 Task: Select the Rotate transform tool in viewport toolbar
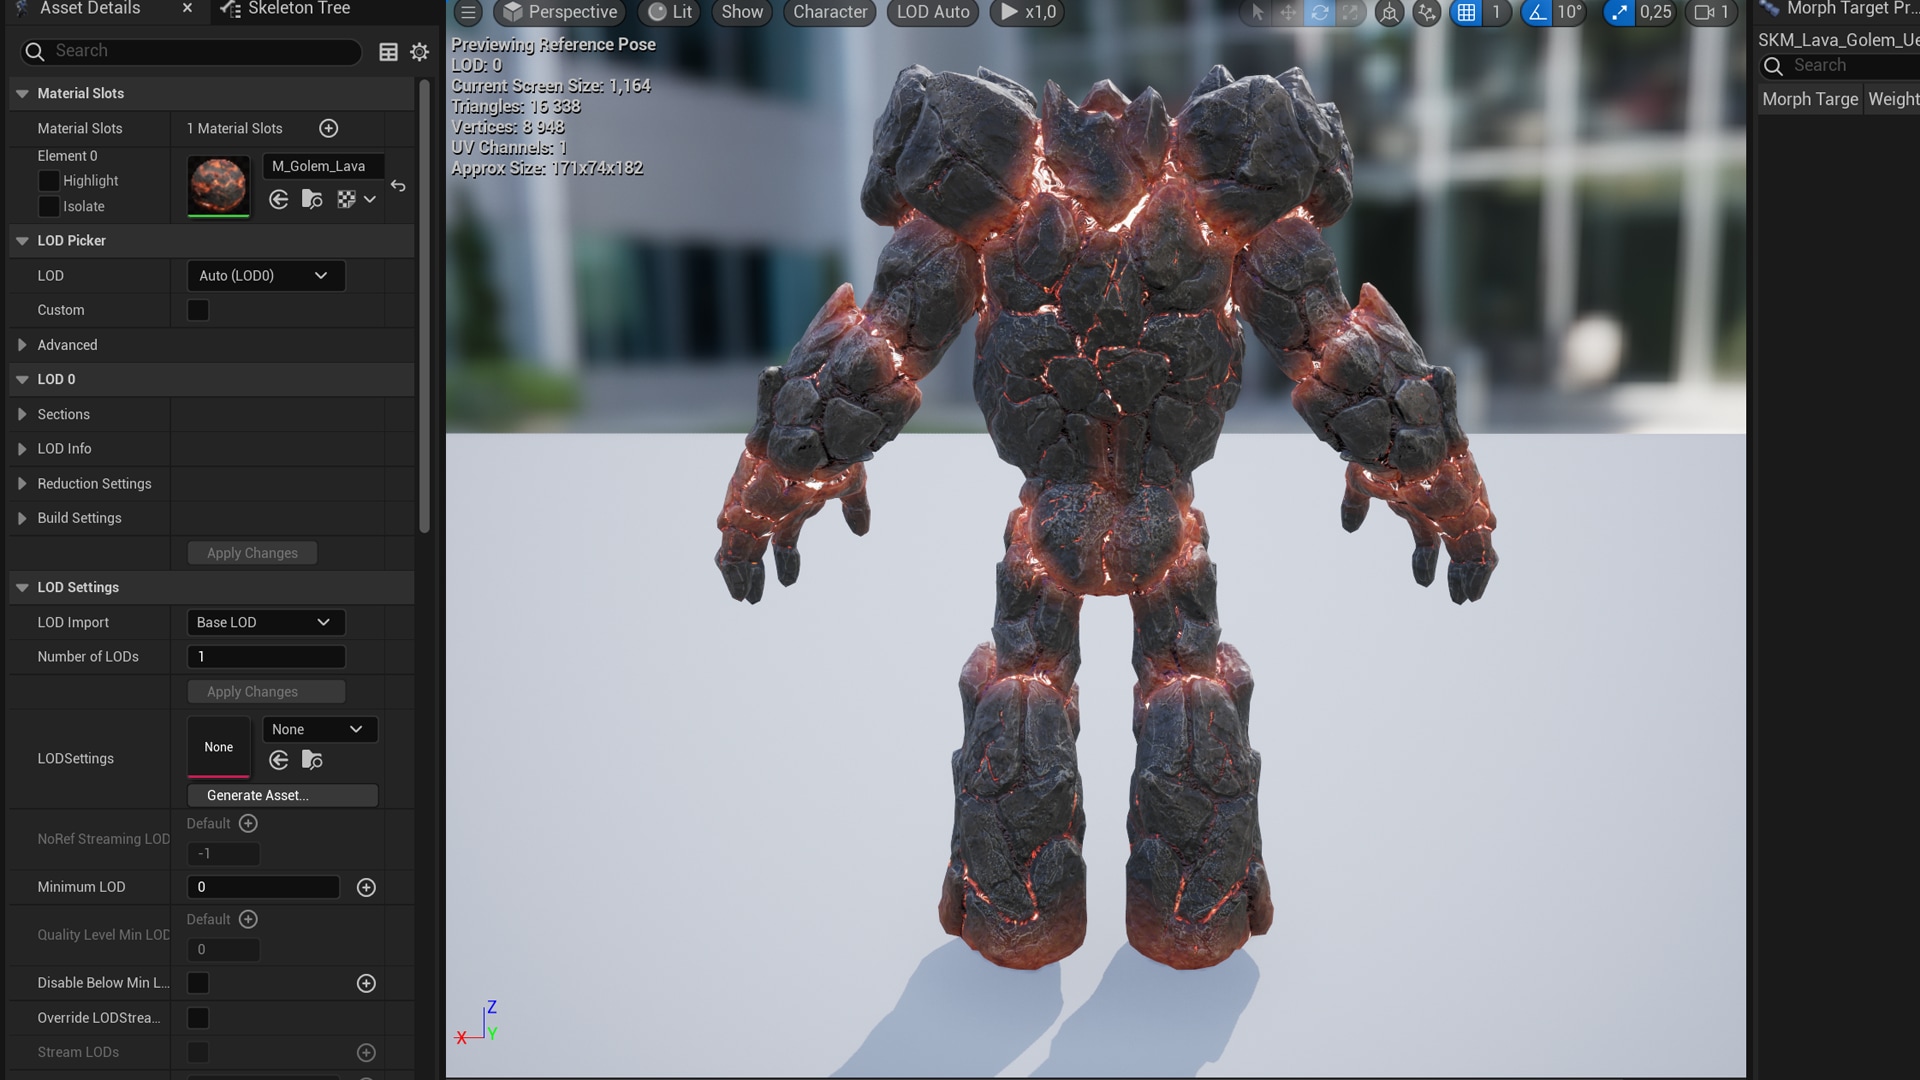[1320, 13]
